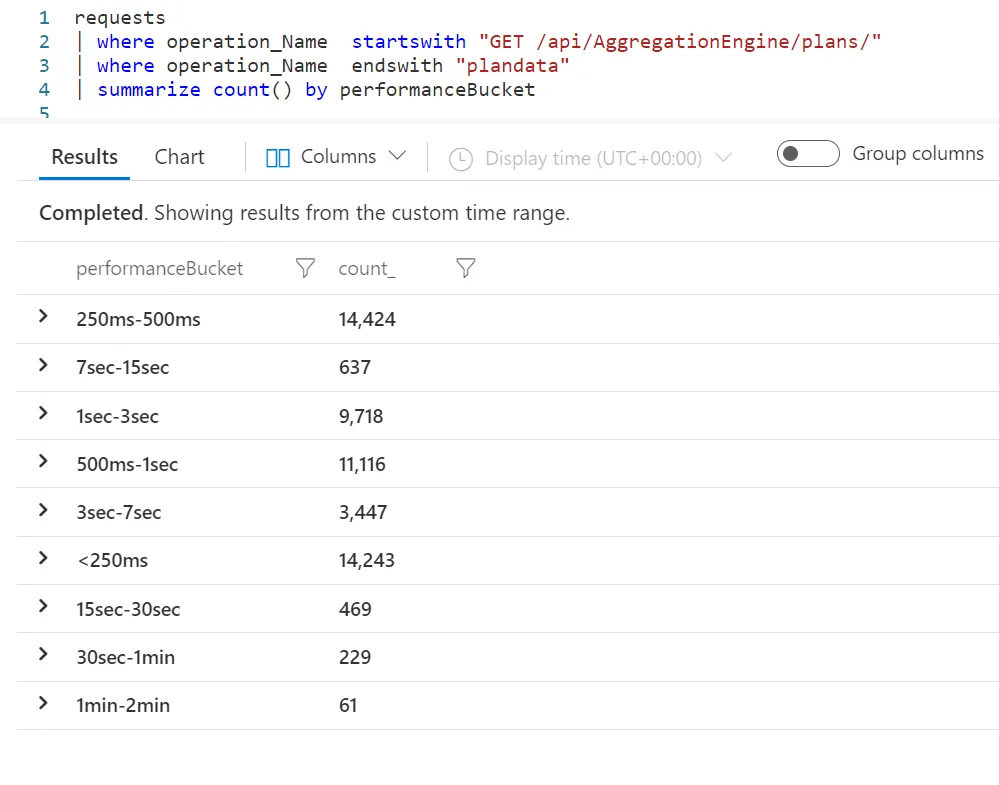The width and height of the screenshot is (999, 785).
Task: Toggle the Group columns switch
Action: [807, 154]
